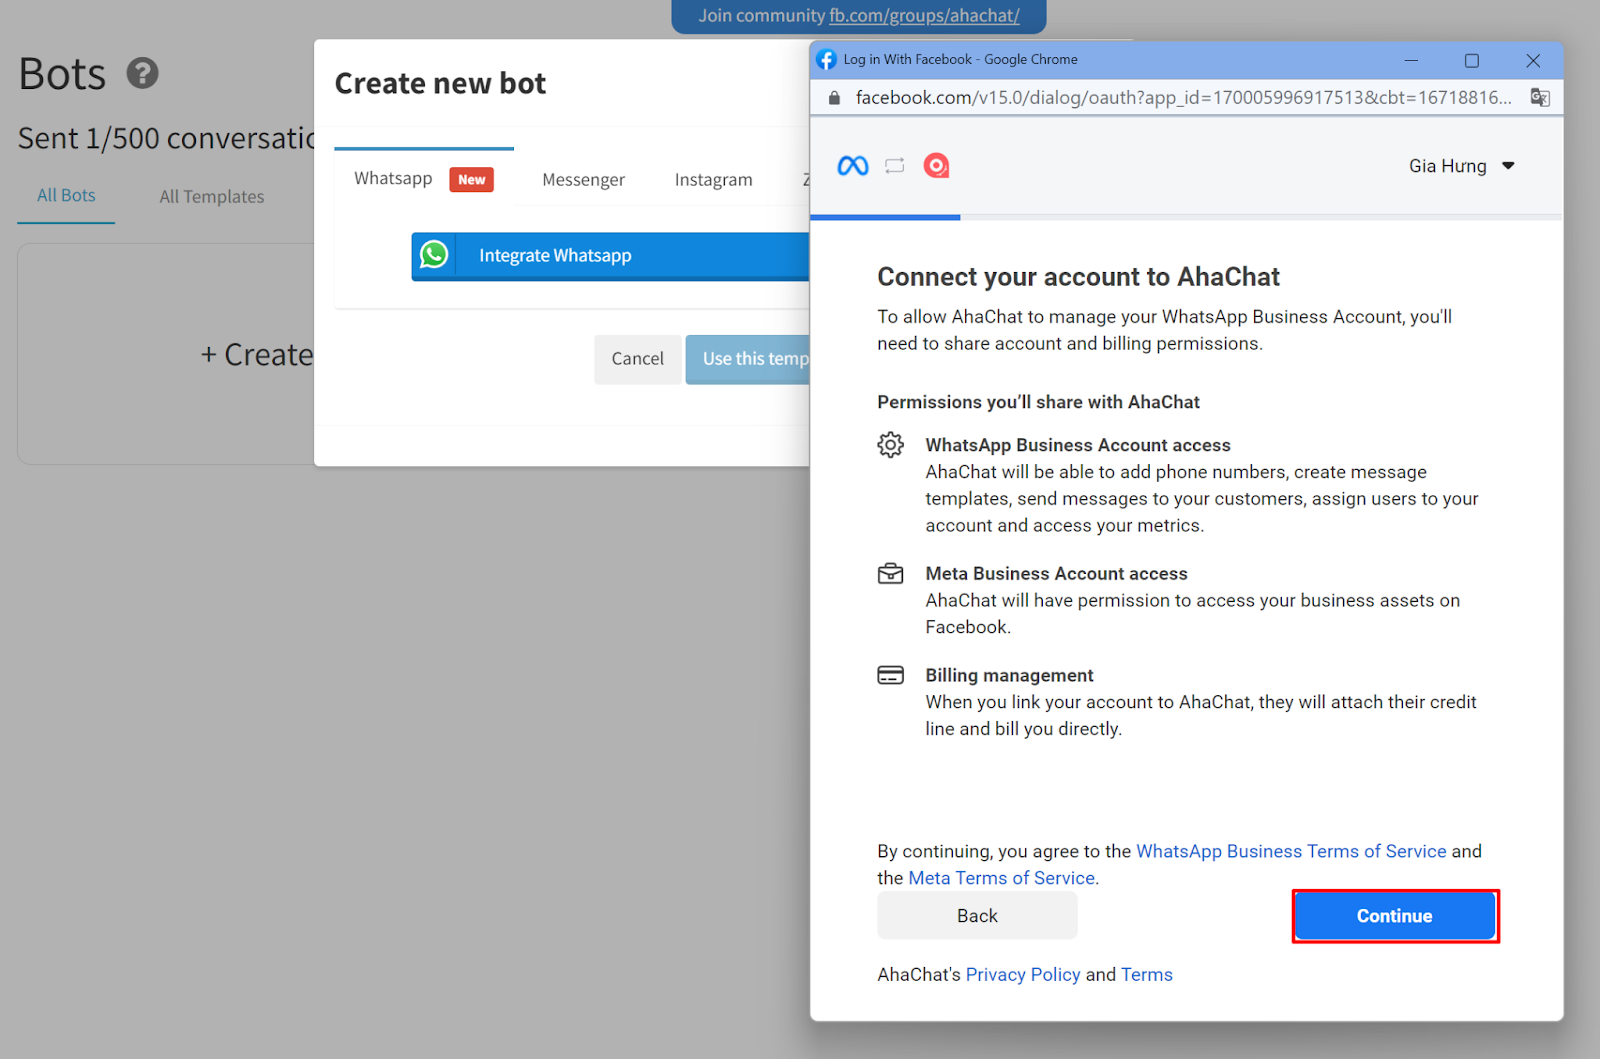Open WhatsApp Business Terms of Service link
The height and width of the screenshot is (1059, 1600).
pyautogui.click(x=1291, y=851)
